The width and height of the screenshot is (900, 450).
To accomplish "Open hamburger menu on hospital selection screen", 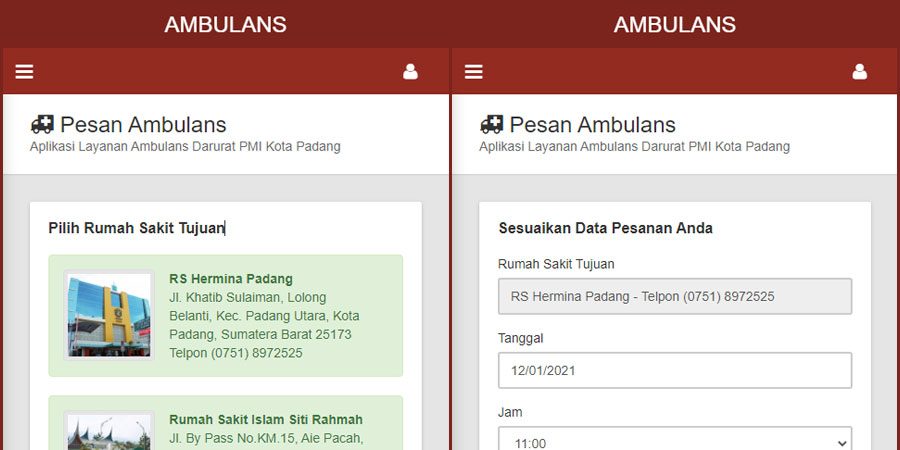I will click(24, 72).
